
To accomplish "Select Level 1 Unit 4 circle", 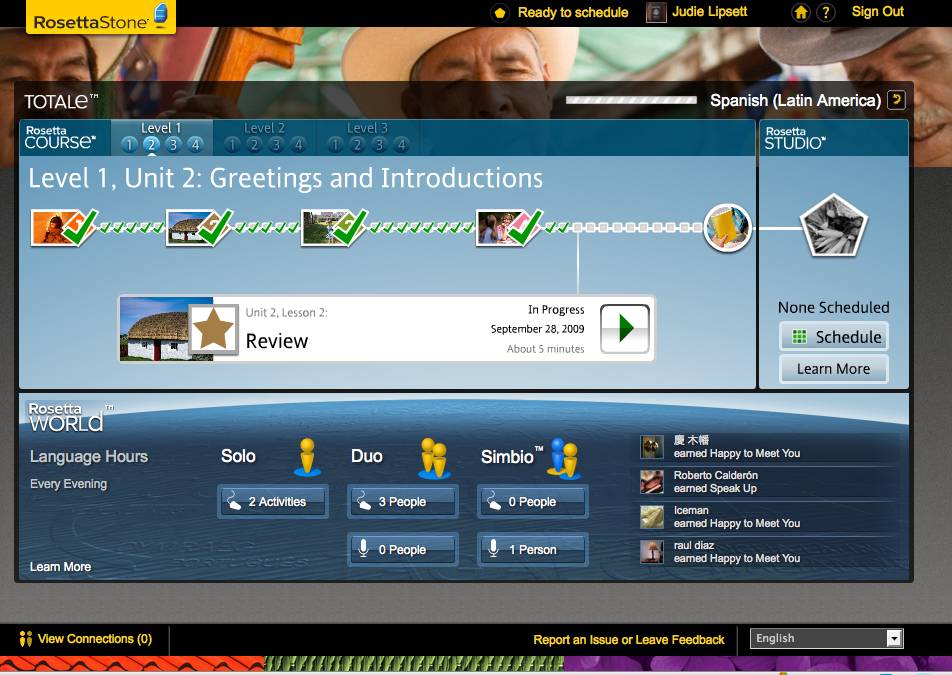I will 195,144.
